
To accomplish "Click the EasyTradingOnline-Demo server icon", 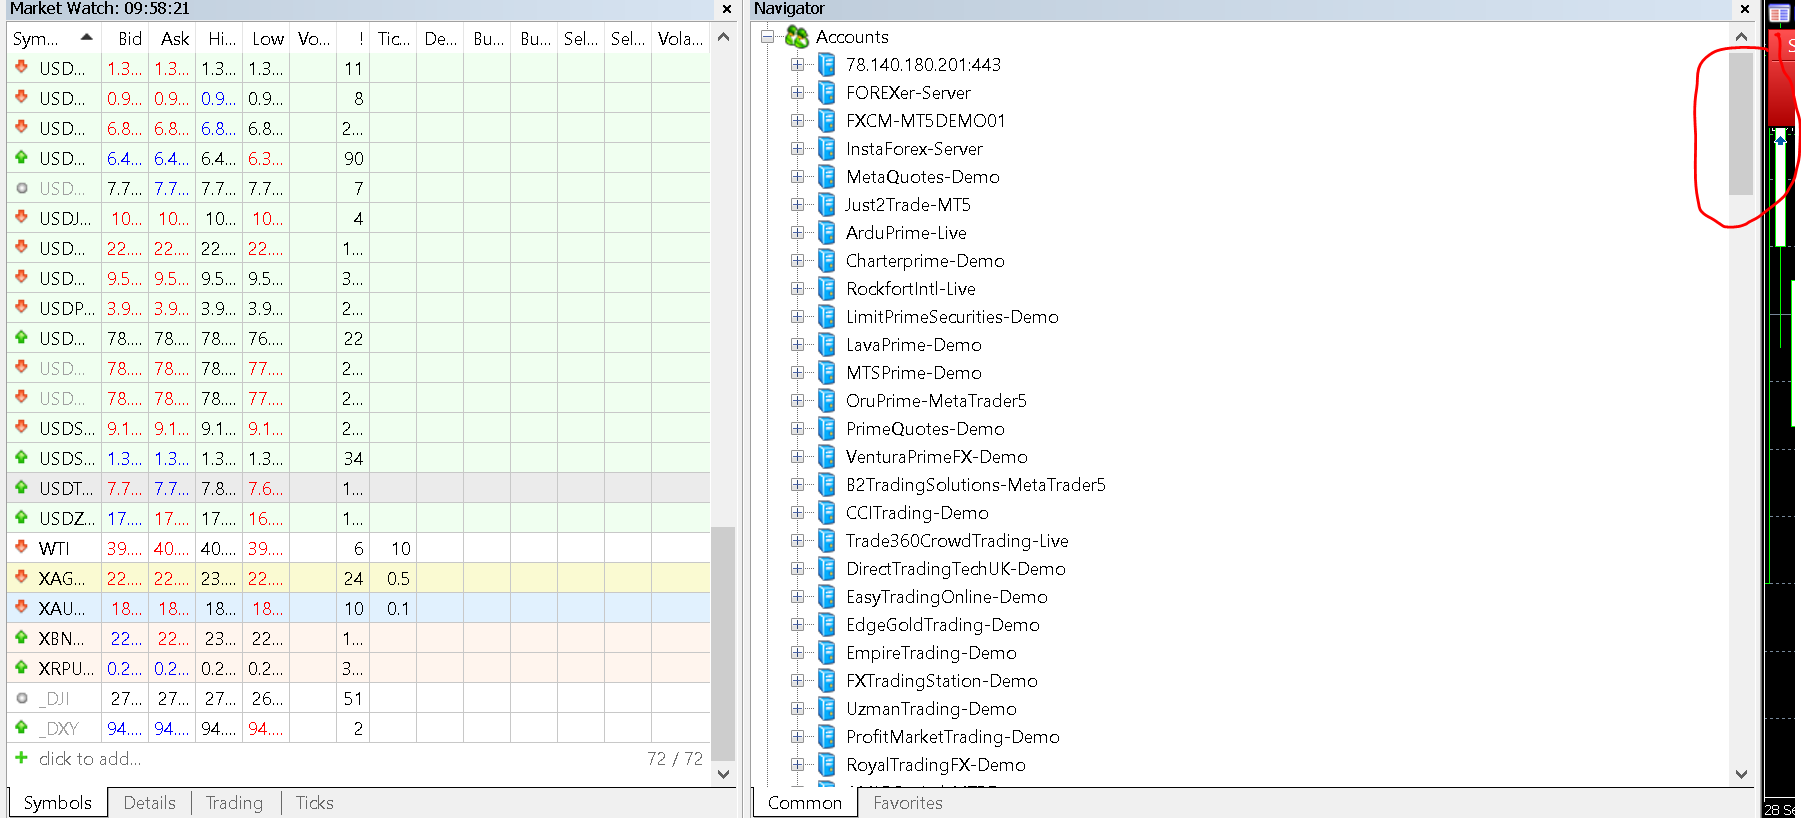I will coord(826,597).
